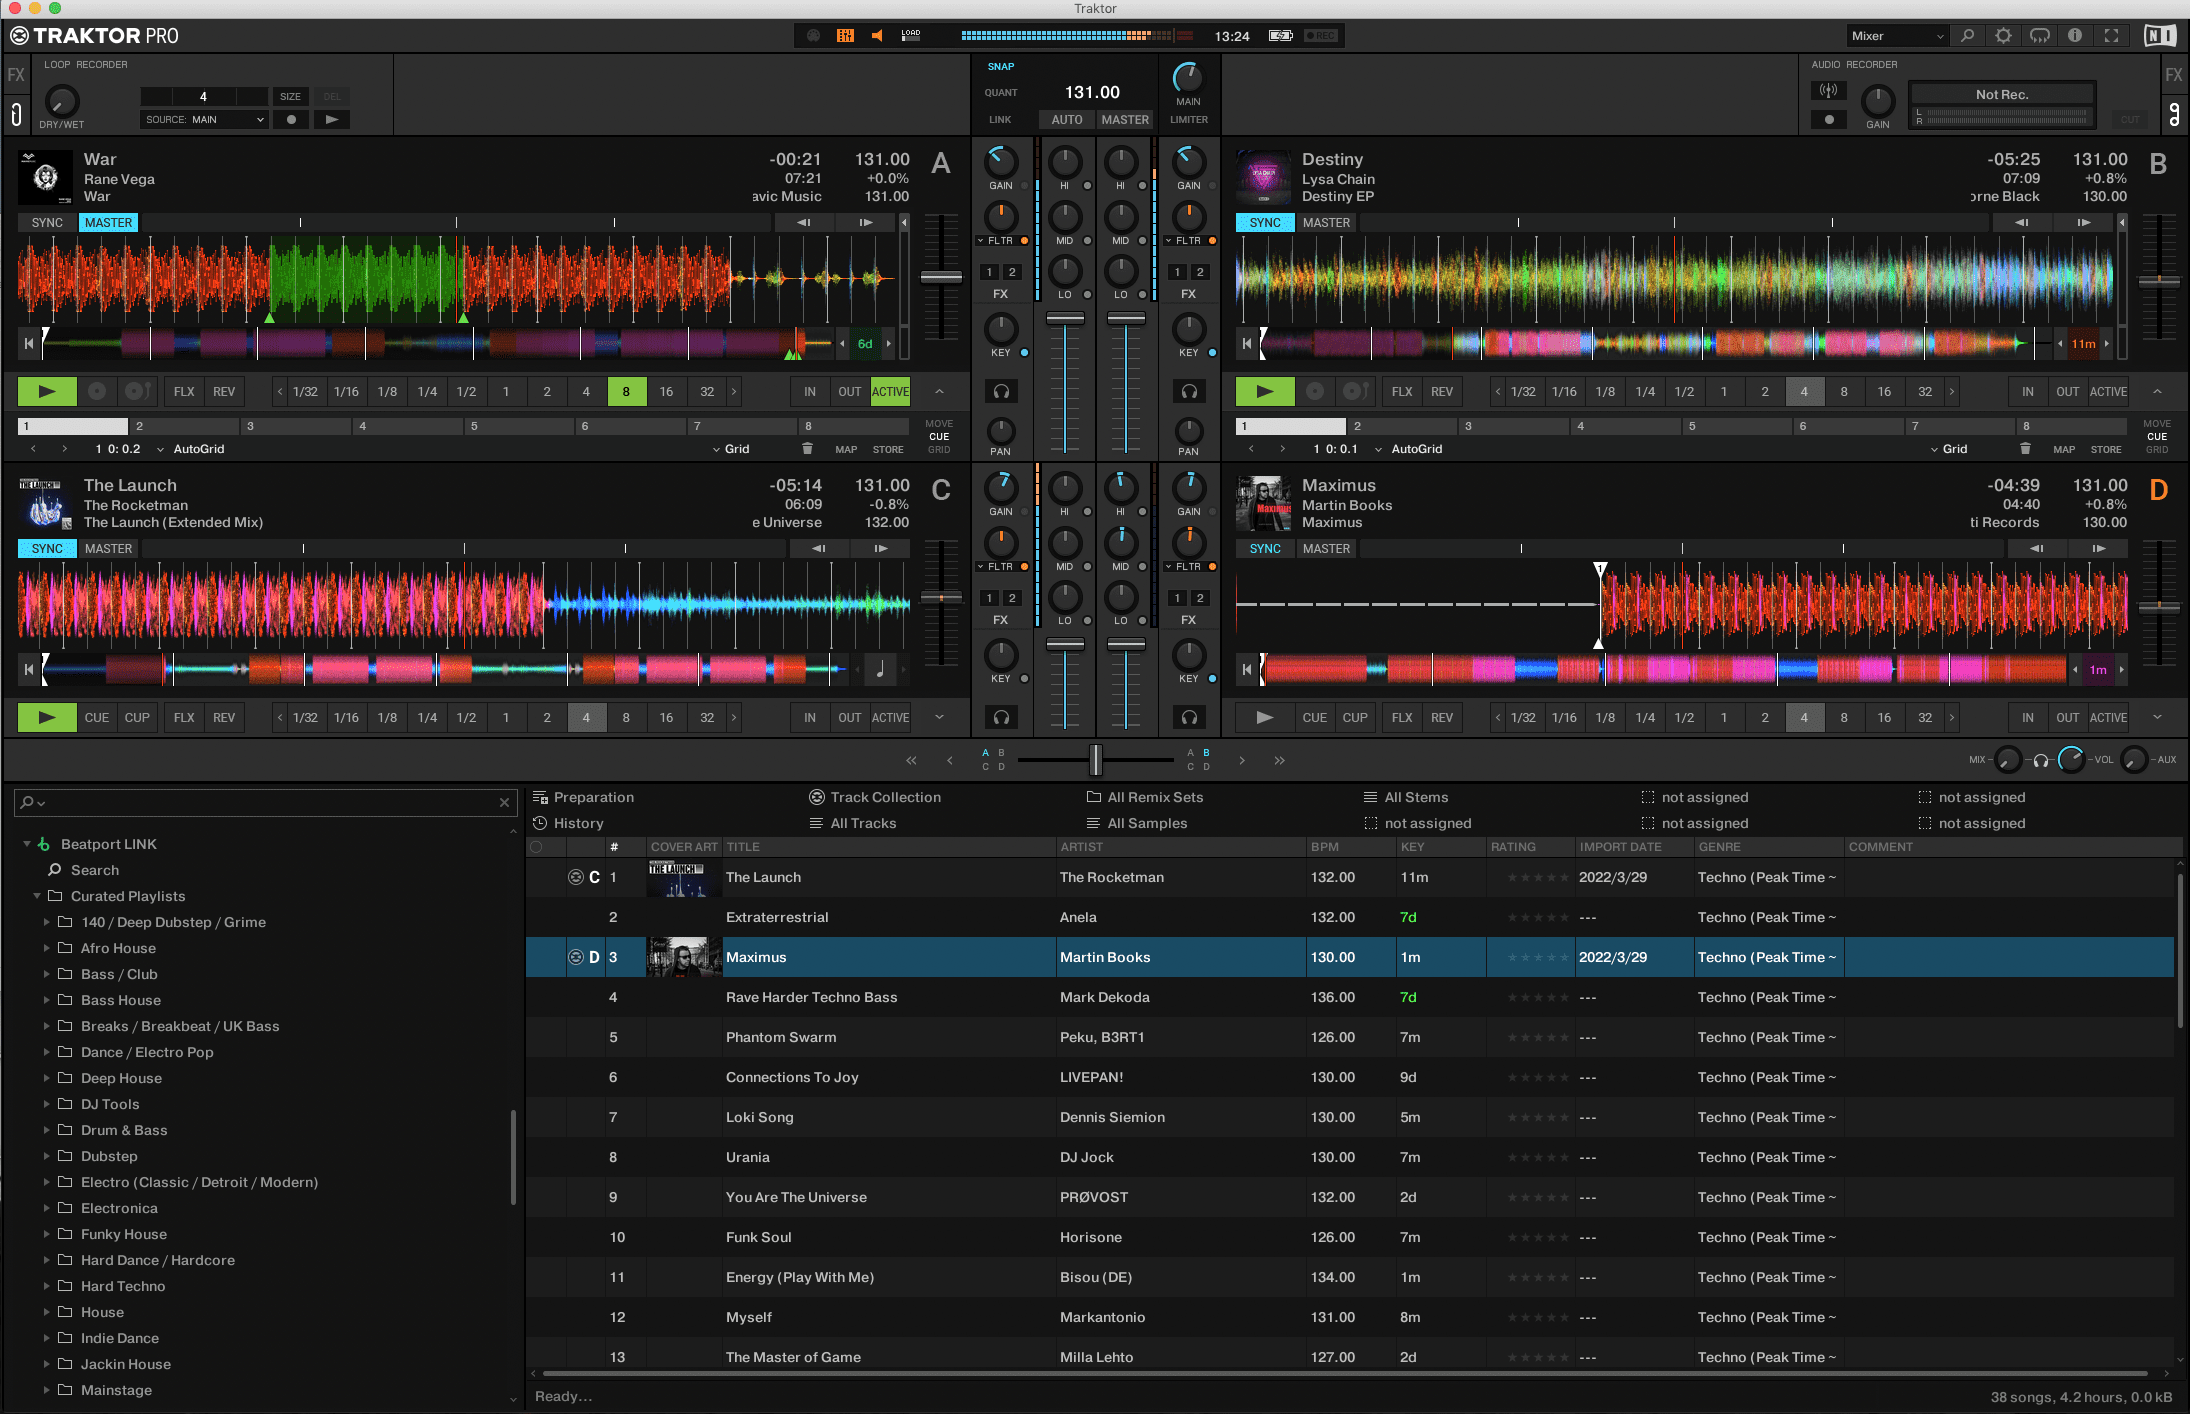
Task: Open the SOURCE: MAIN dropdown in loop recorder
Action: coord(204,119)
